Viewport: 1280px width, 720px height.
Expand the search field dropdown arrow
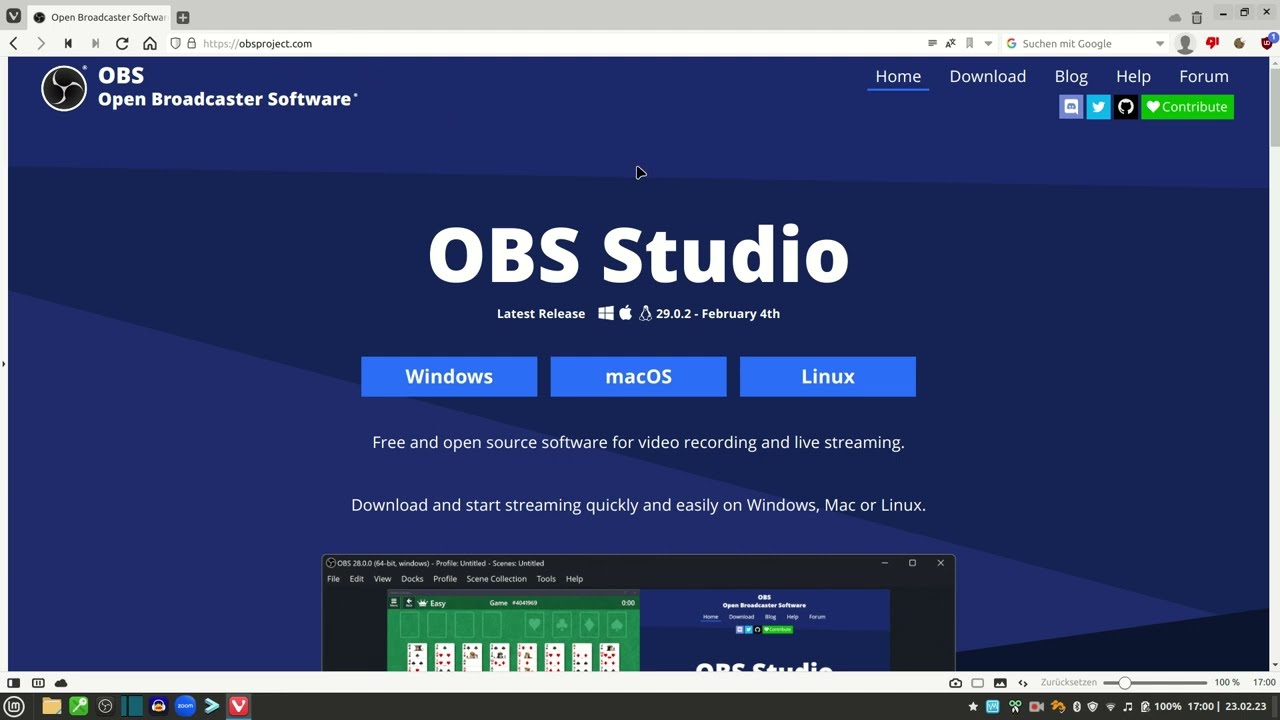(1160, 43)
